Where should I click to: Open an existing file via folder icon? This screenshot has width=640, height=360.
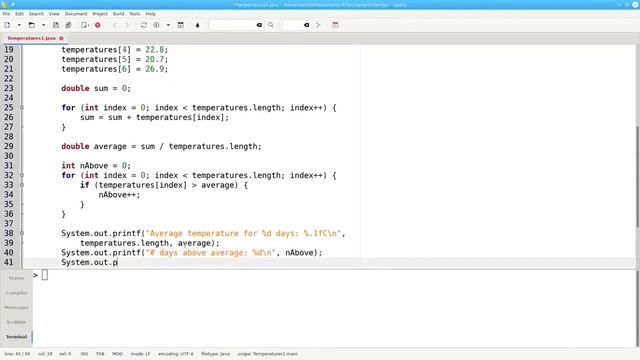31,25
